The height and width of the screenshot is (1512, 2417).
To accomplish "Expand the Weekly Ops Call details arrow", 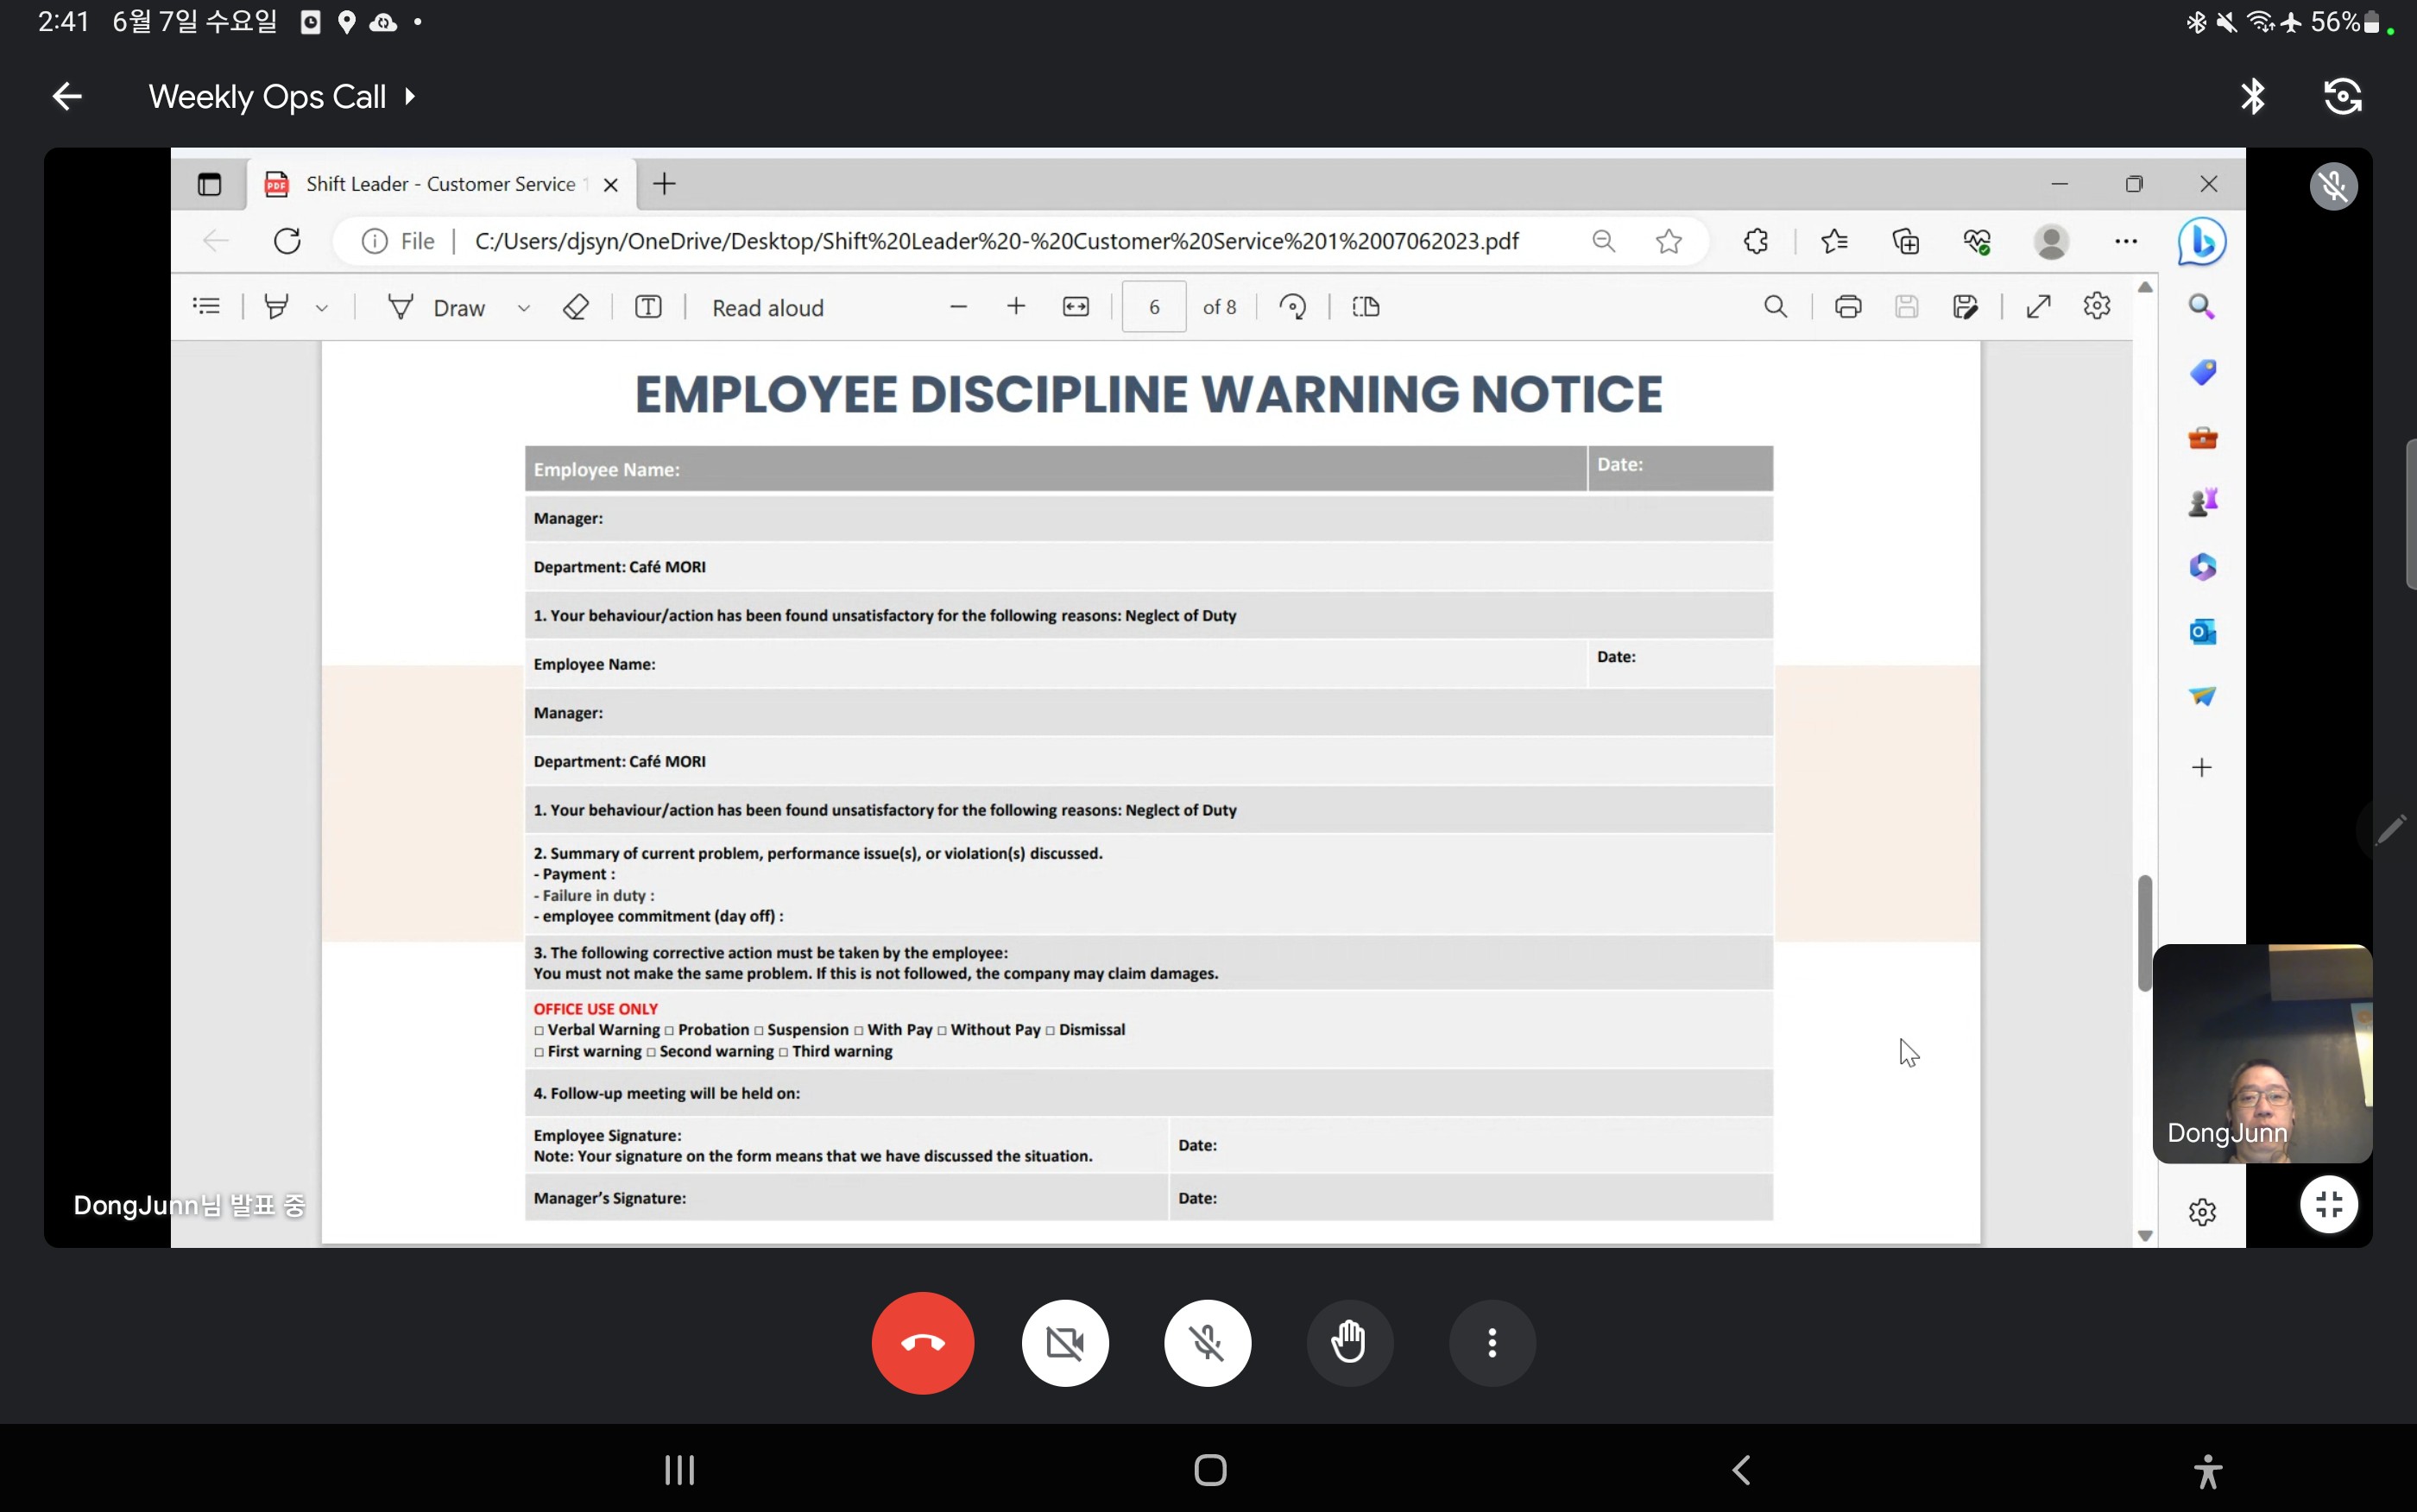I will coord(410,97).
